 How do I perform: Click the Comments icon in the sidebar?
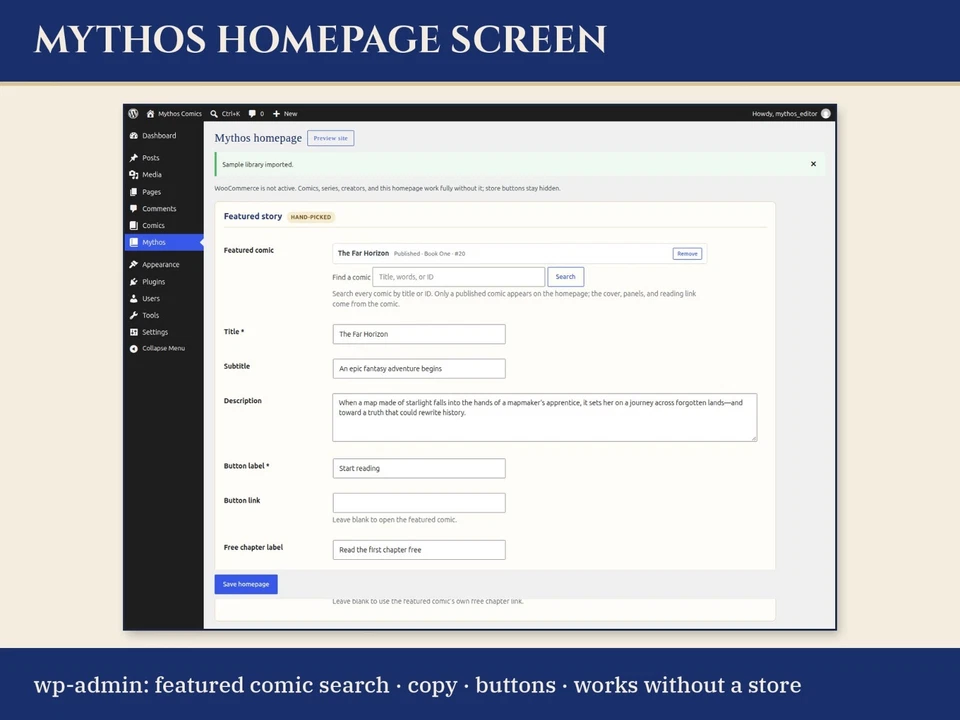click(x=133, y=209)
